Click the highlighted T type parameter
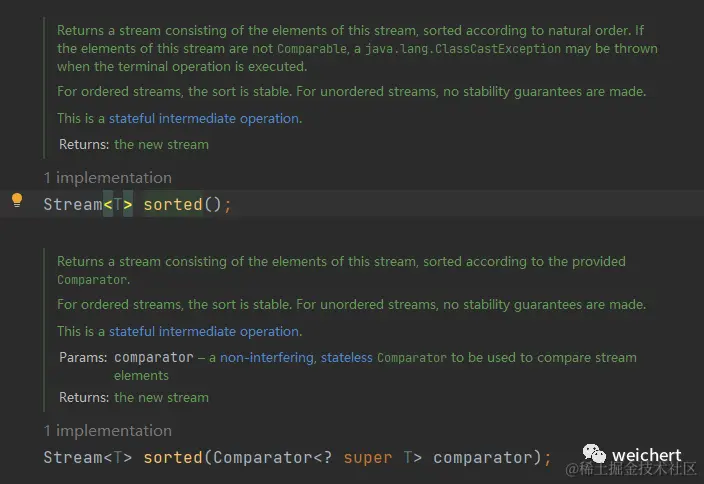Screen dimensions: 704x484 point(118,205)
